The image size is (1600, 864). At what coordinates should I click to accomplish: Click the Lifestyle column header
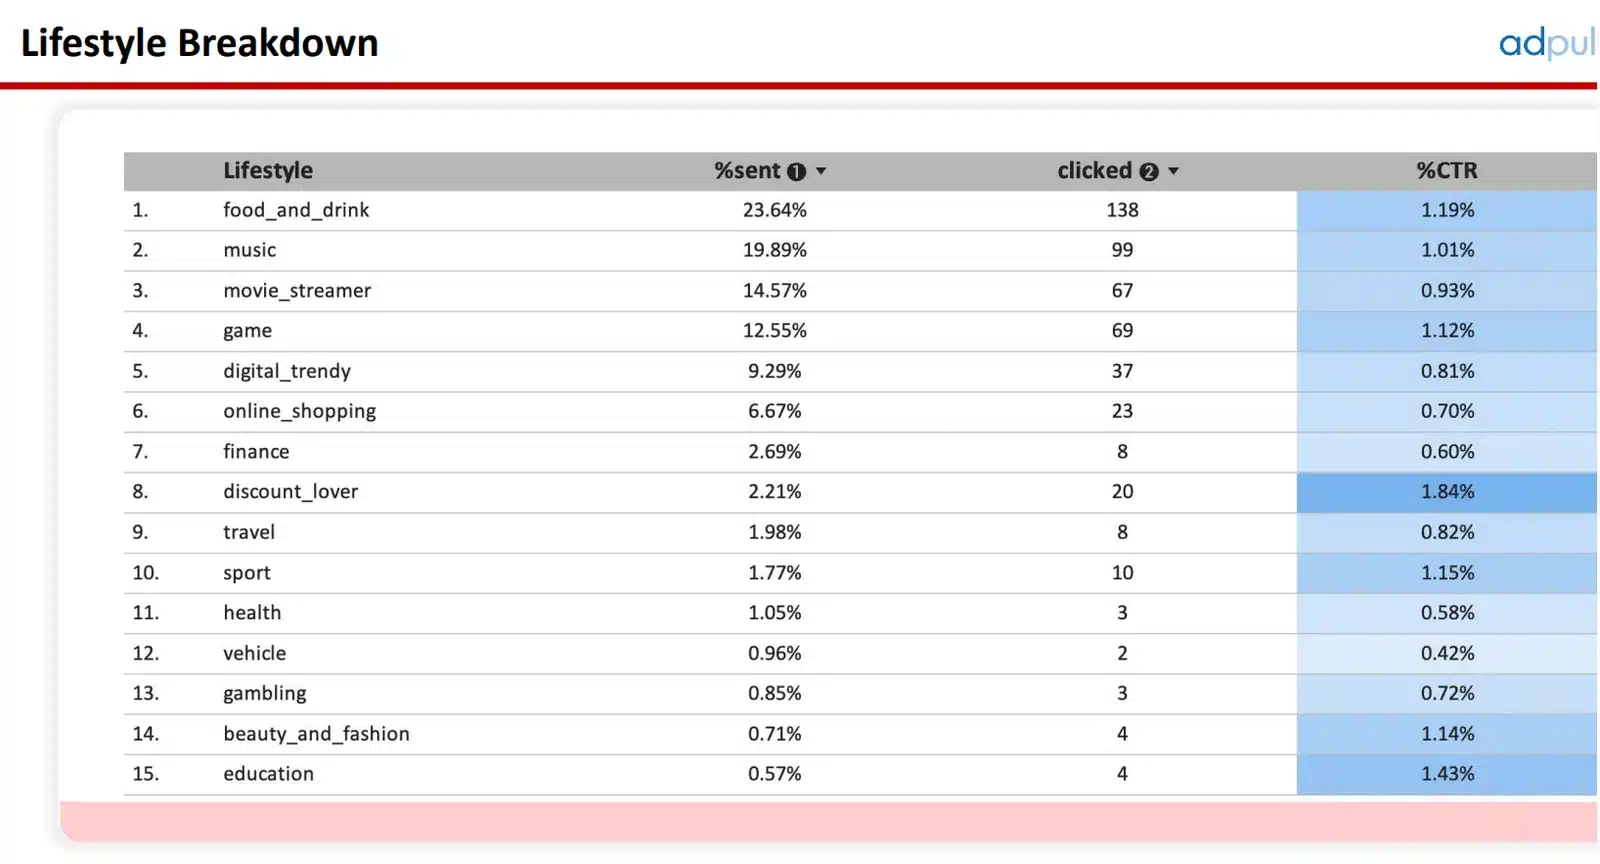click(x=268, y=171)
